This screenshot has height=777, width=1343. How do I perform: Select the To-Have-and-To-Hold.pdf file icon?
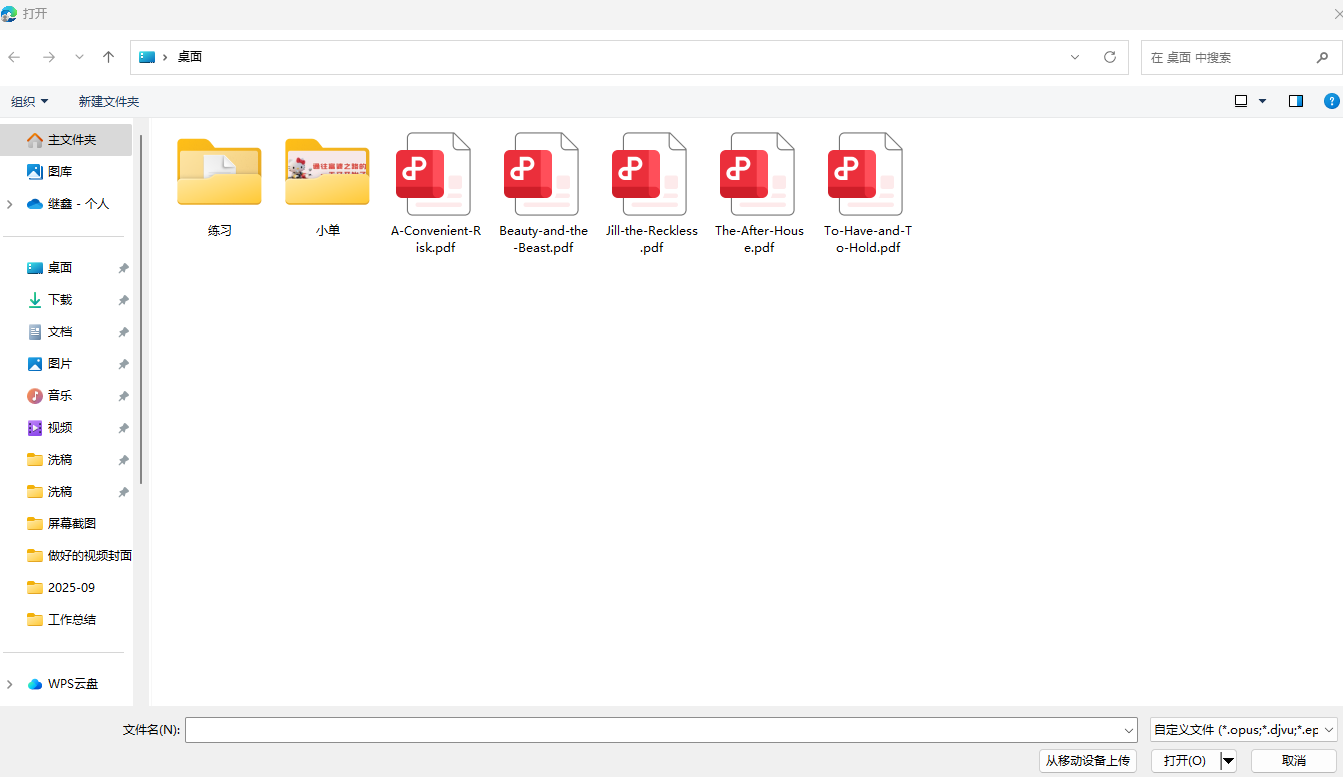(867, 174)
